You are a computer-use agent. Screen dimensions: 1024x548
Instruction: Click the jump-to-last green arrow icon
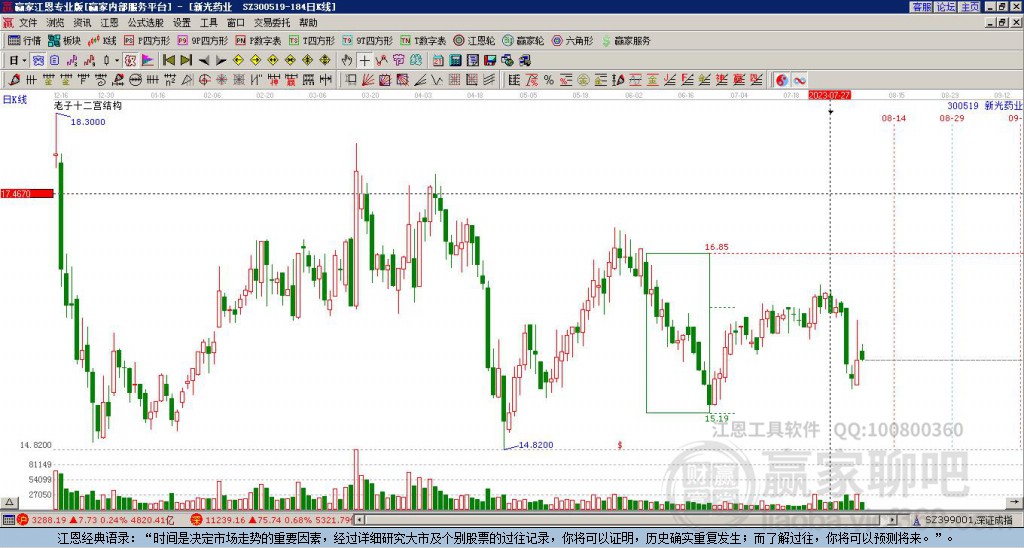pos(186,61)
